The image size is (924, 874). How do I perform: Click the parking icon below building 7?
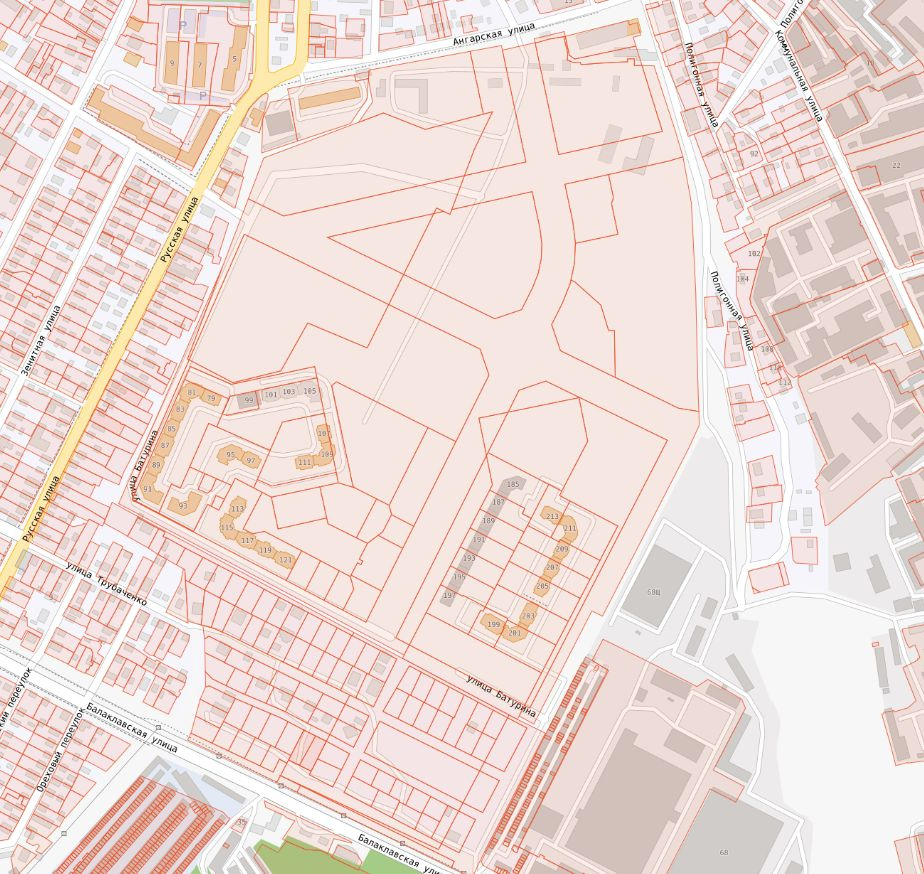(203, 96)
